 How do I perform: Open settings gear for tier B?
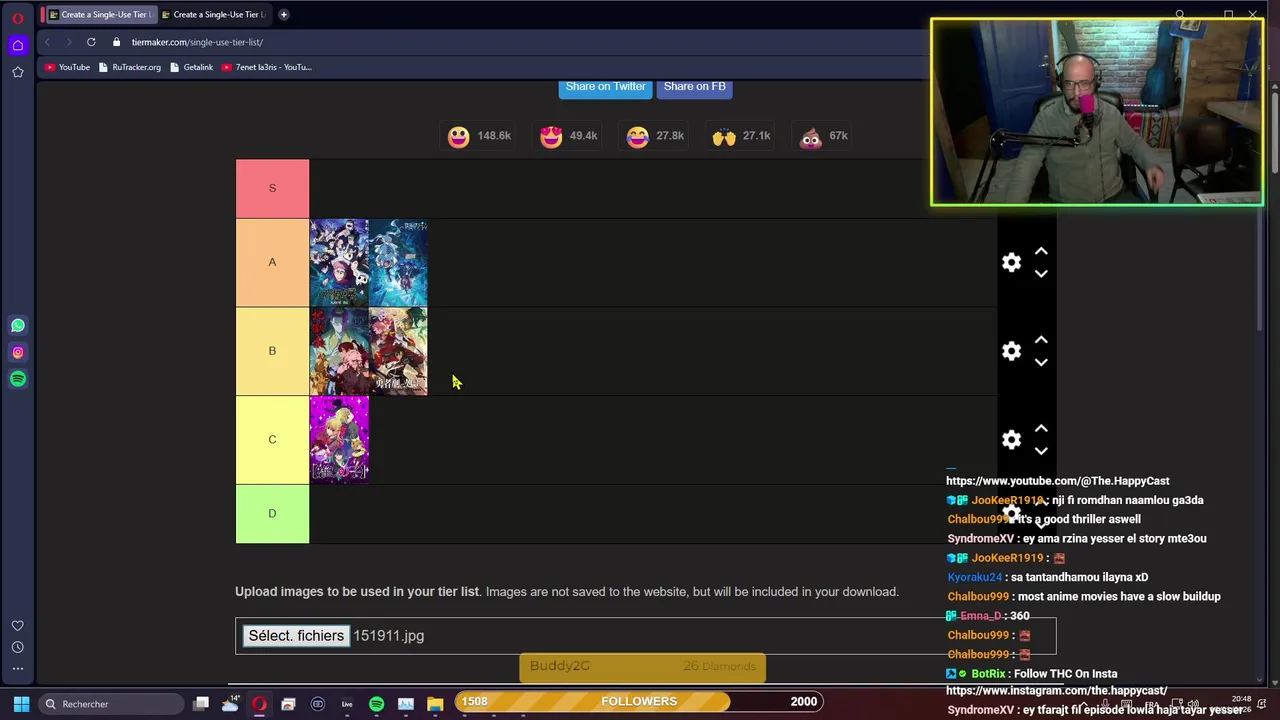[1012, 351]
